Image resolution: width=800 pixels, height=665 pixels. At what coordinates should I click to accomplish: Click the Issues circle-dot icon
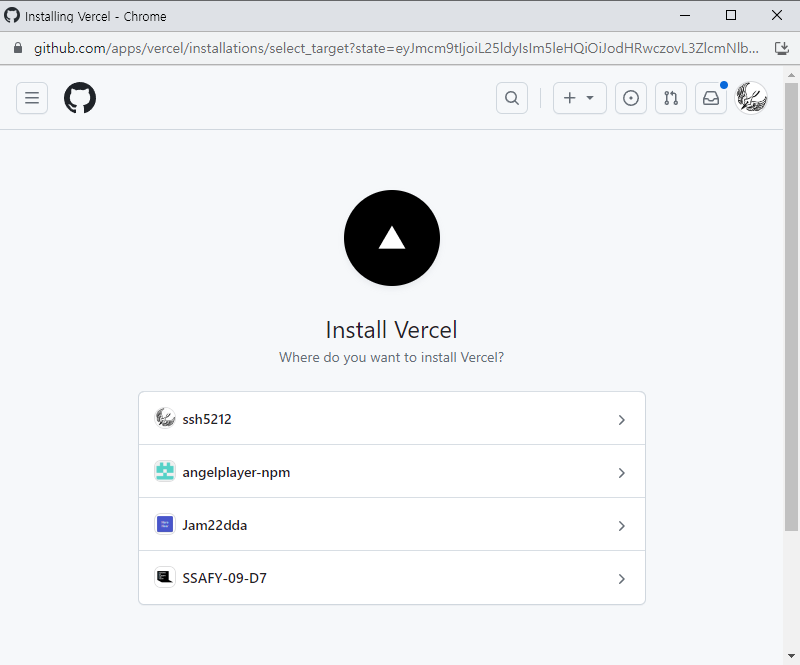[x=630, y=97]
